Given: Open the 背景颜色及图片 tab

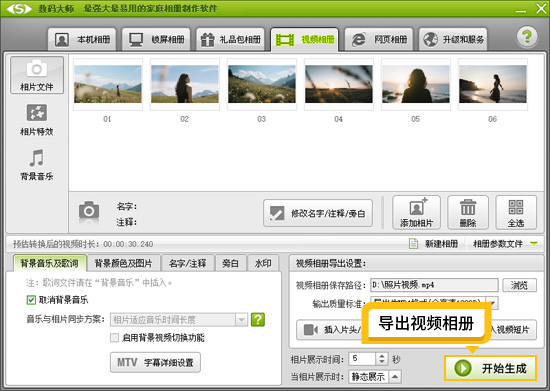Looking at the screenshot, I should [123, 263].
